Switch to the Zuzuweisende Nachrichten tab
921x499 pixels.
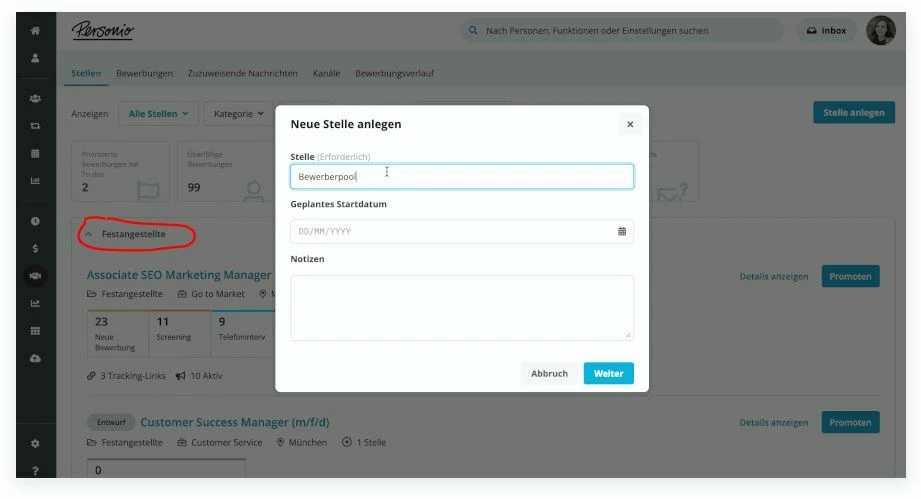(x=243, y=73)
